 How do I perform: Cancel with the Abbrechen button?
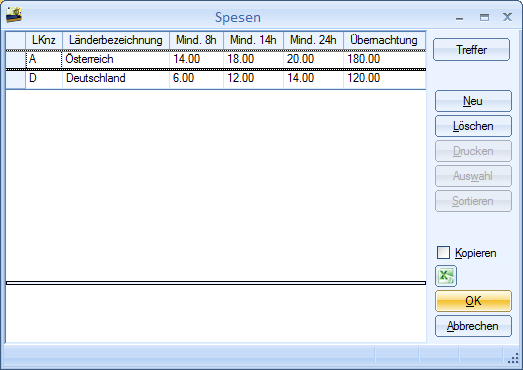click(x=473, y=326)
